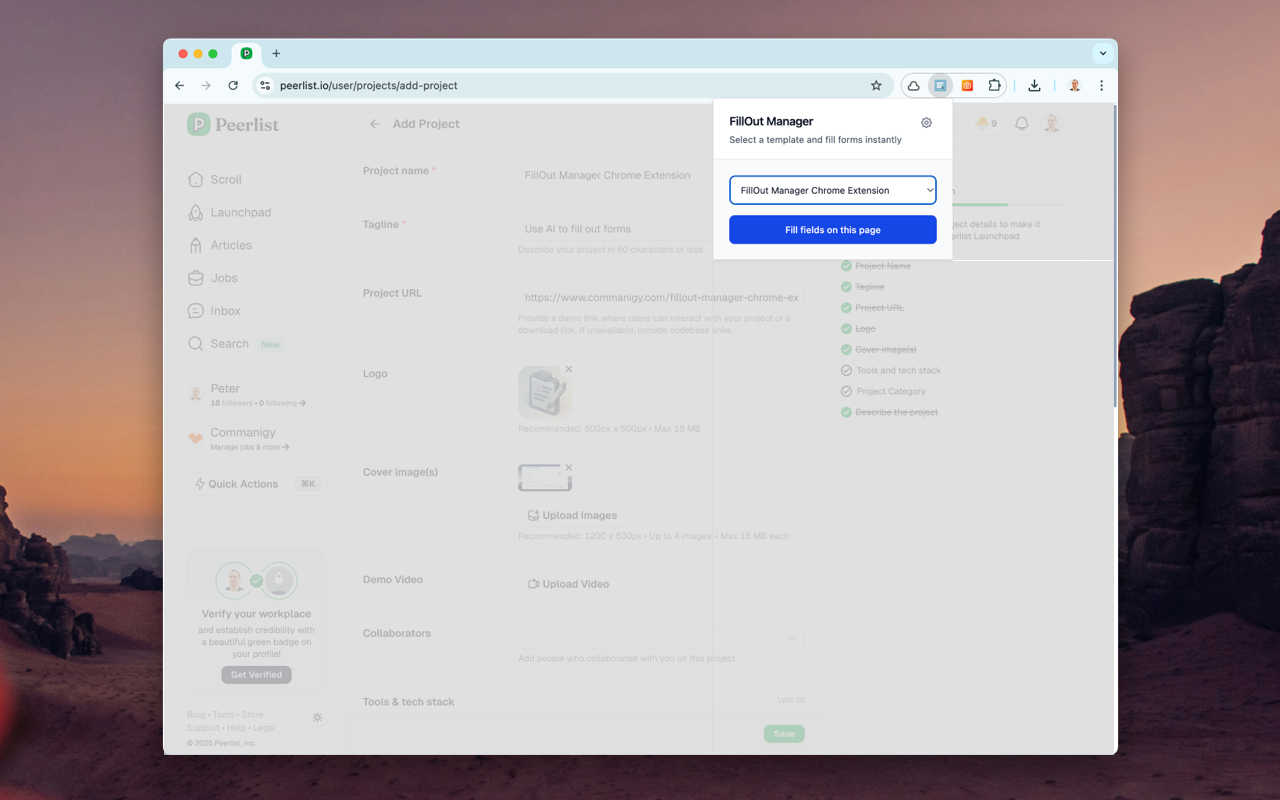Image resolution: width=1280 pixels, height=800 pixels.
Task: Click the project completion progress bar
Action: pos(1008,204)
